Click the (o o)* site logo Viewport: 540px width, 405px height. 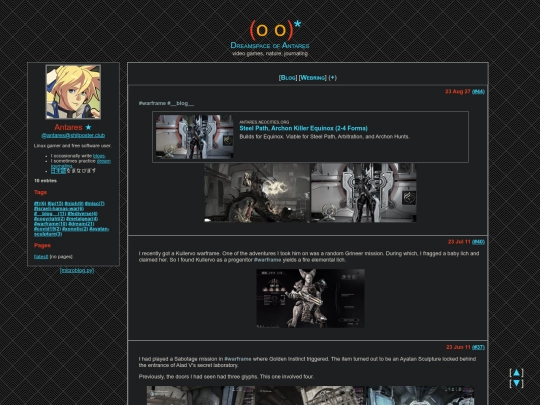[x=275, y=30]
